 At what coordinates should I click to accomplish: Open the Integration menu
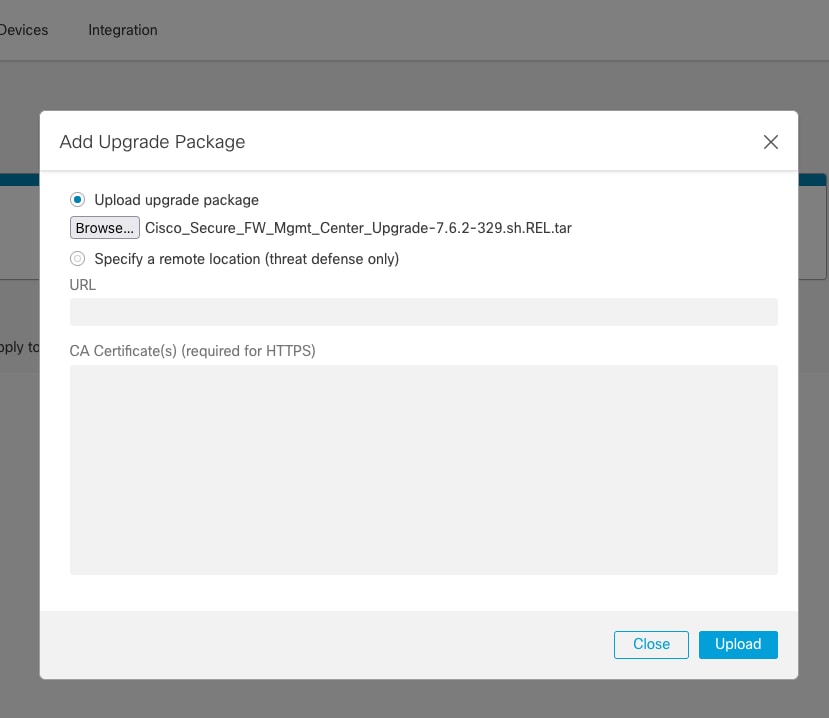click(x=122, y=30)
